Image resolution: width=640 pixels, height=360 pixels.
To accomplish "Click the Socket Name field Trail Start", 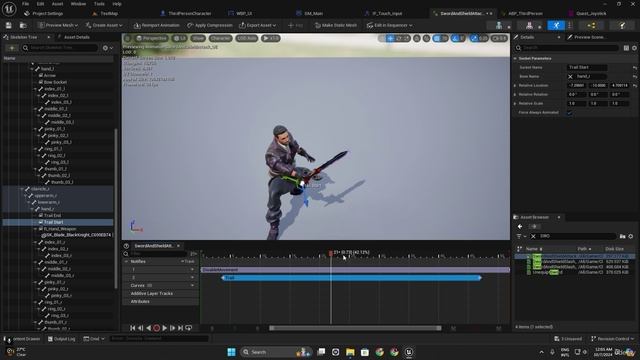I will click(587, 67).
